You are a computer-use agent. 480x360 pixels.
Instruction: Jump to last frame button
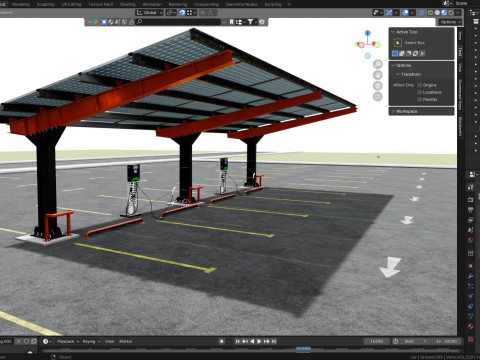point(274,342)
